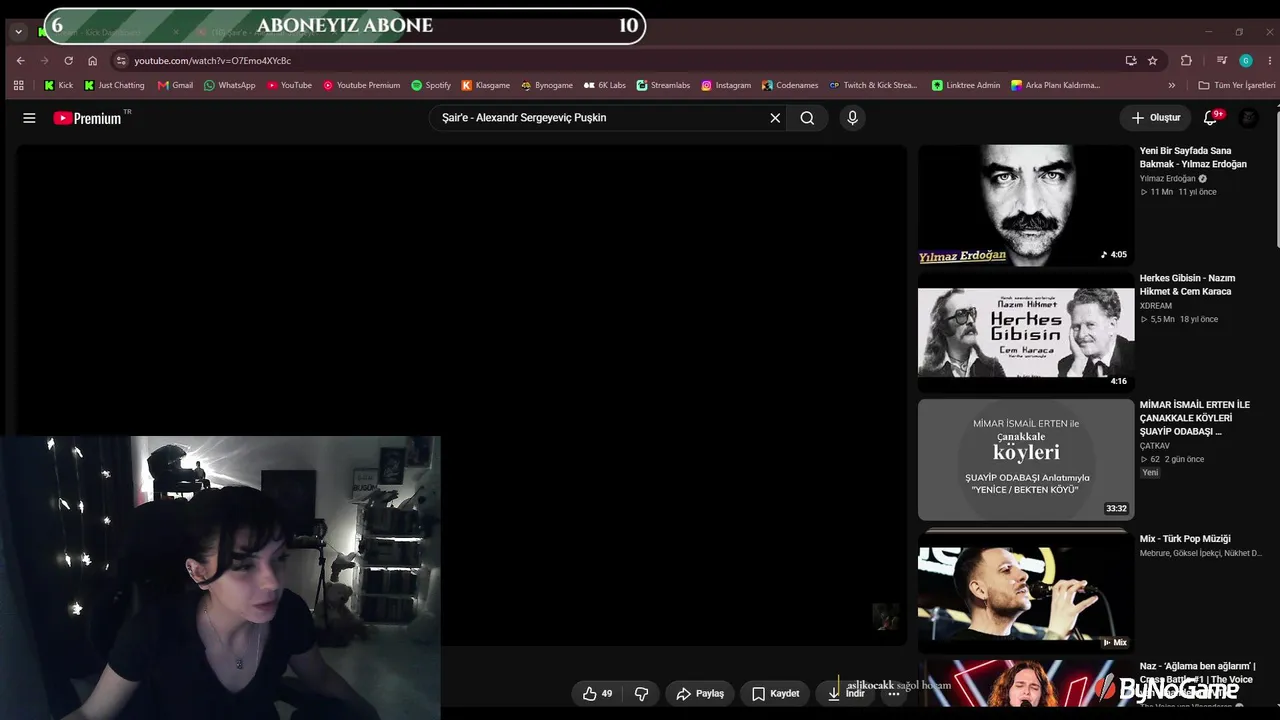Open the browser home page
The height and width of the screenshot is (720, 1280).
point(92,60)
